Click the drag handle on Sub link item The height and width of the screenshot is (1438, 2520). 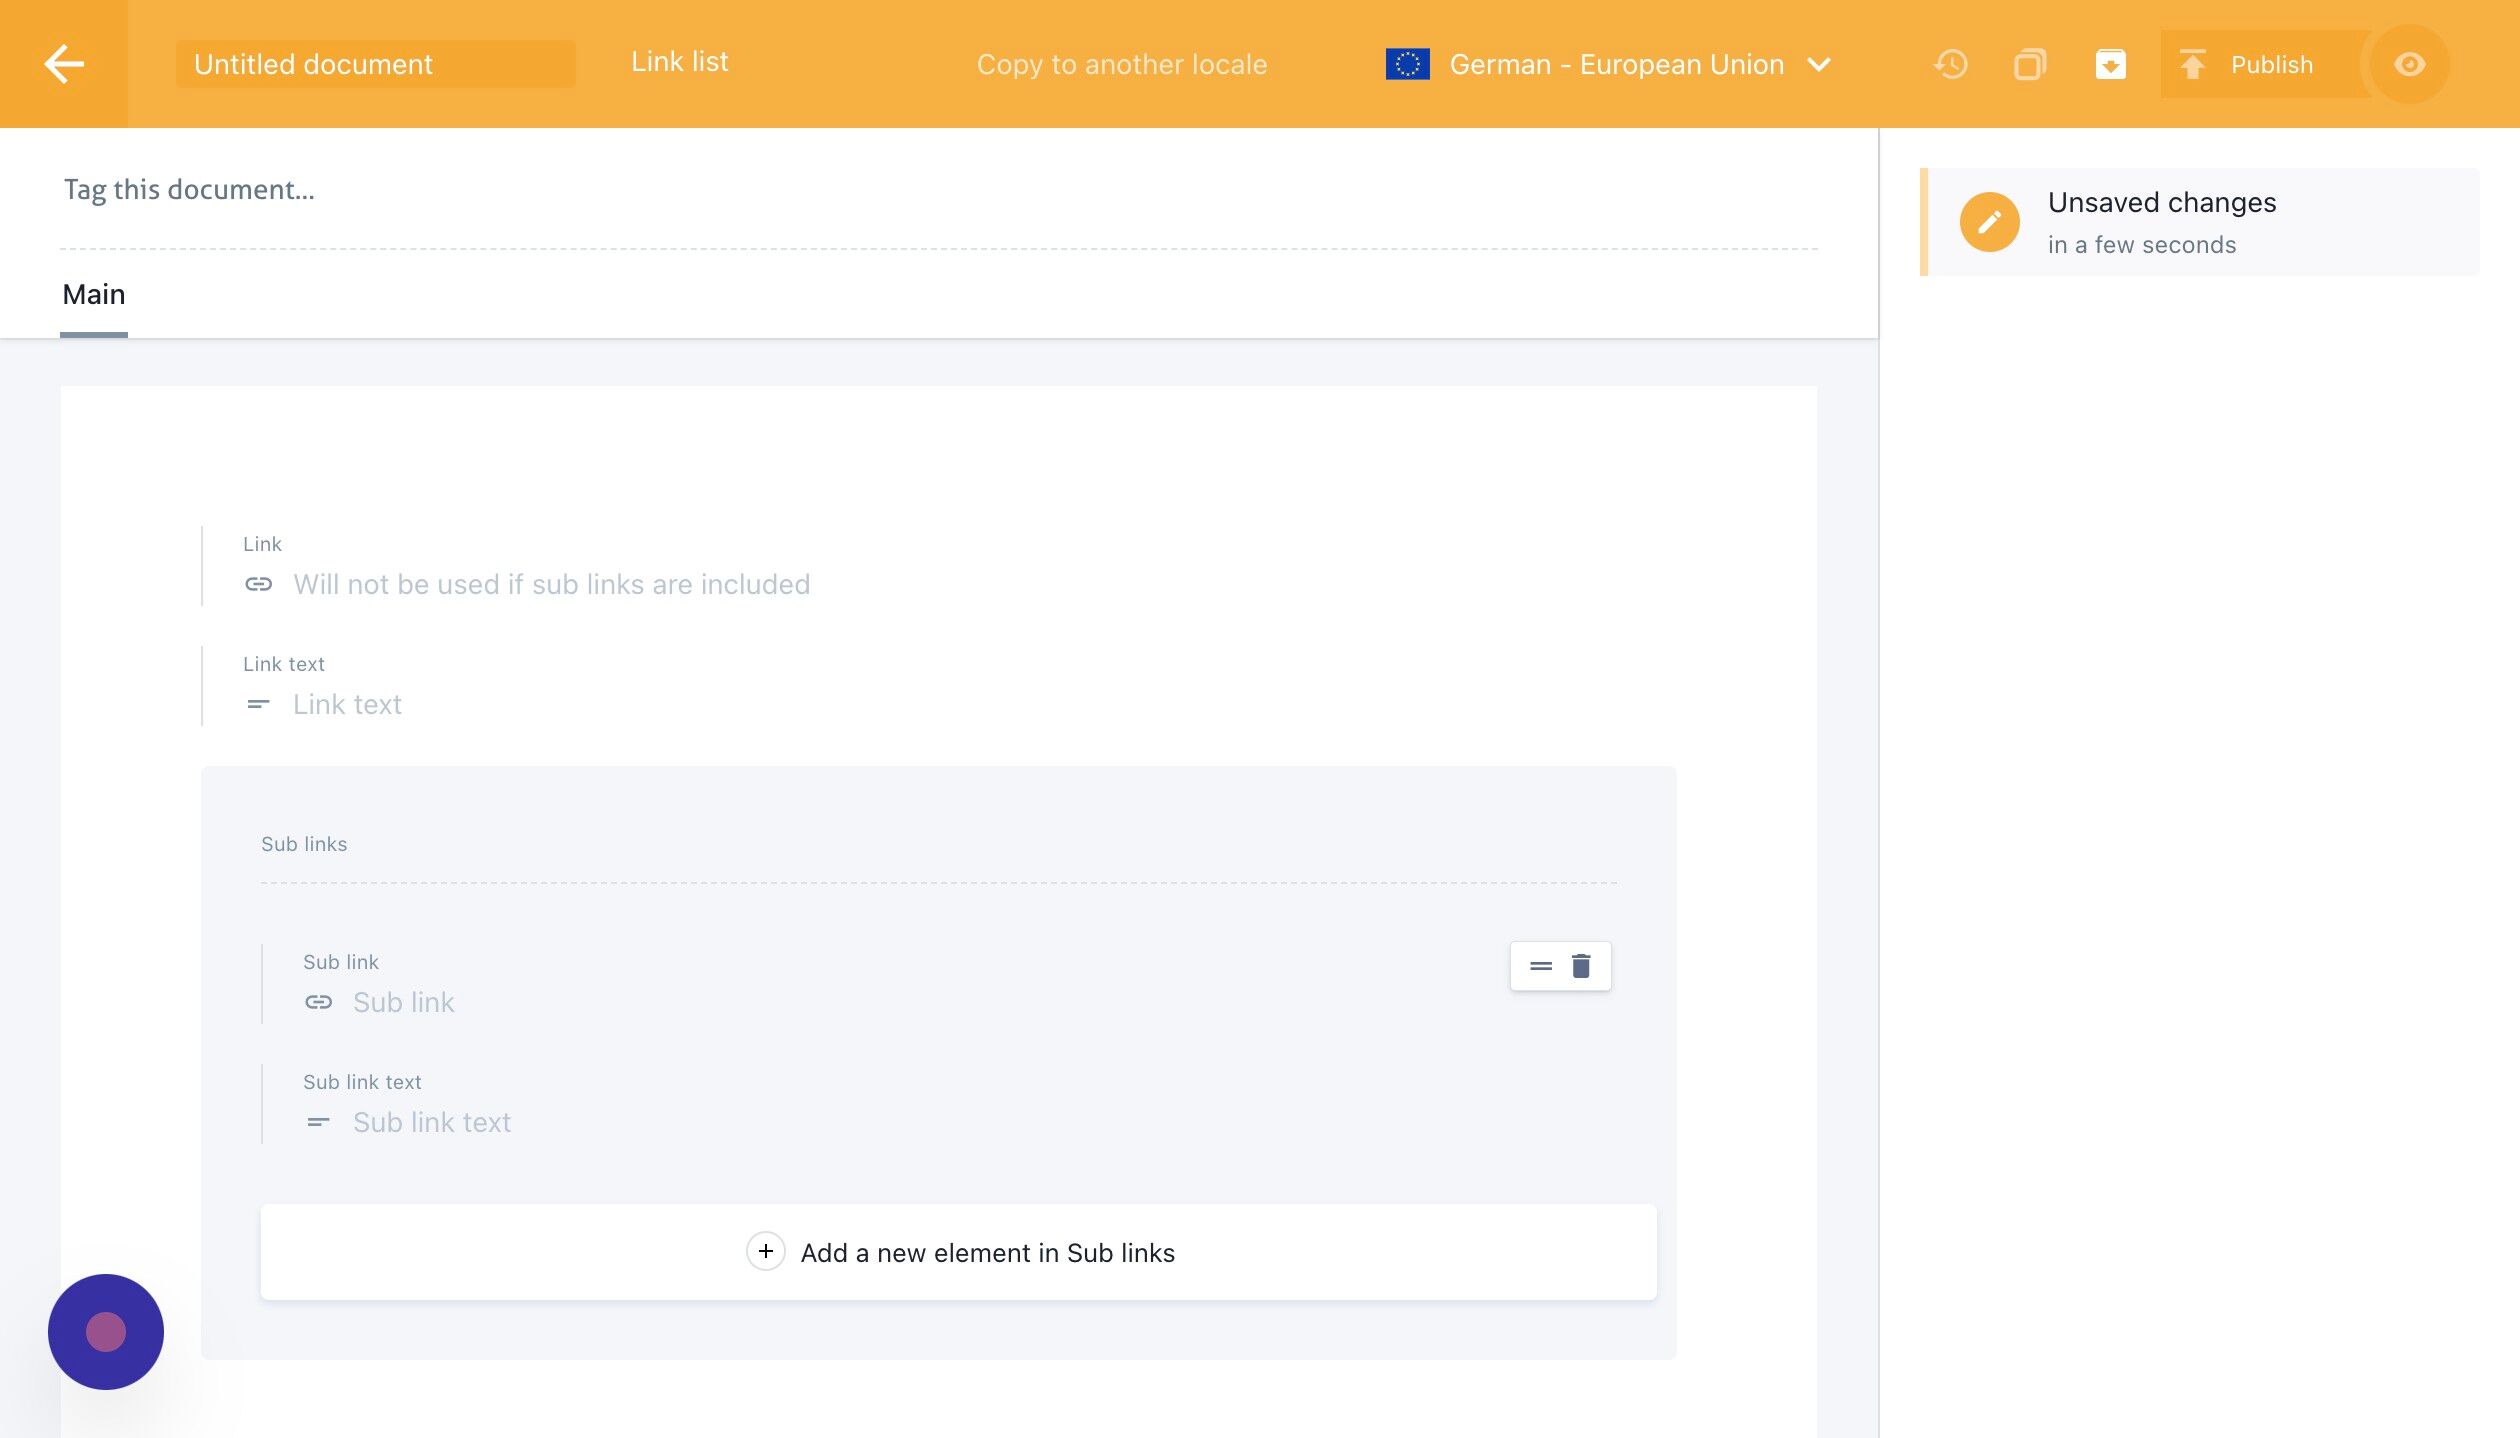click(x=1541, y=966)
